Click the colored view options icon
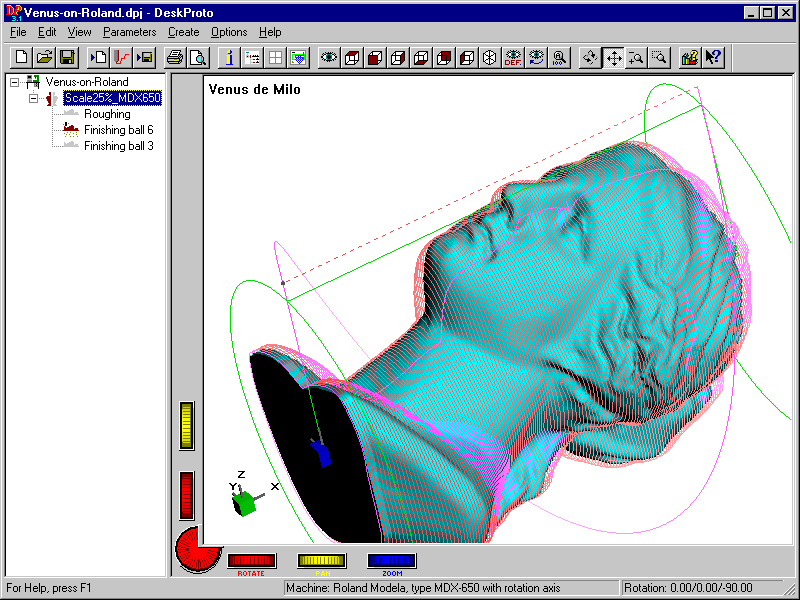The image size is (800, 600). coord(298,57)
